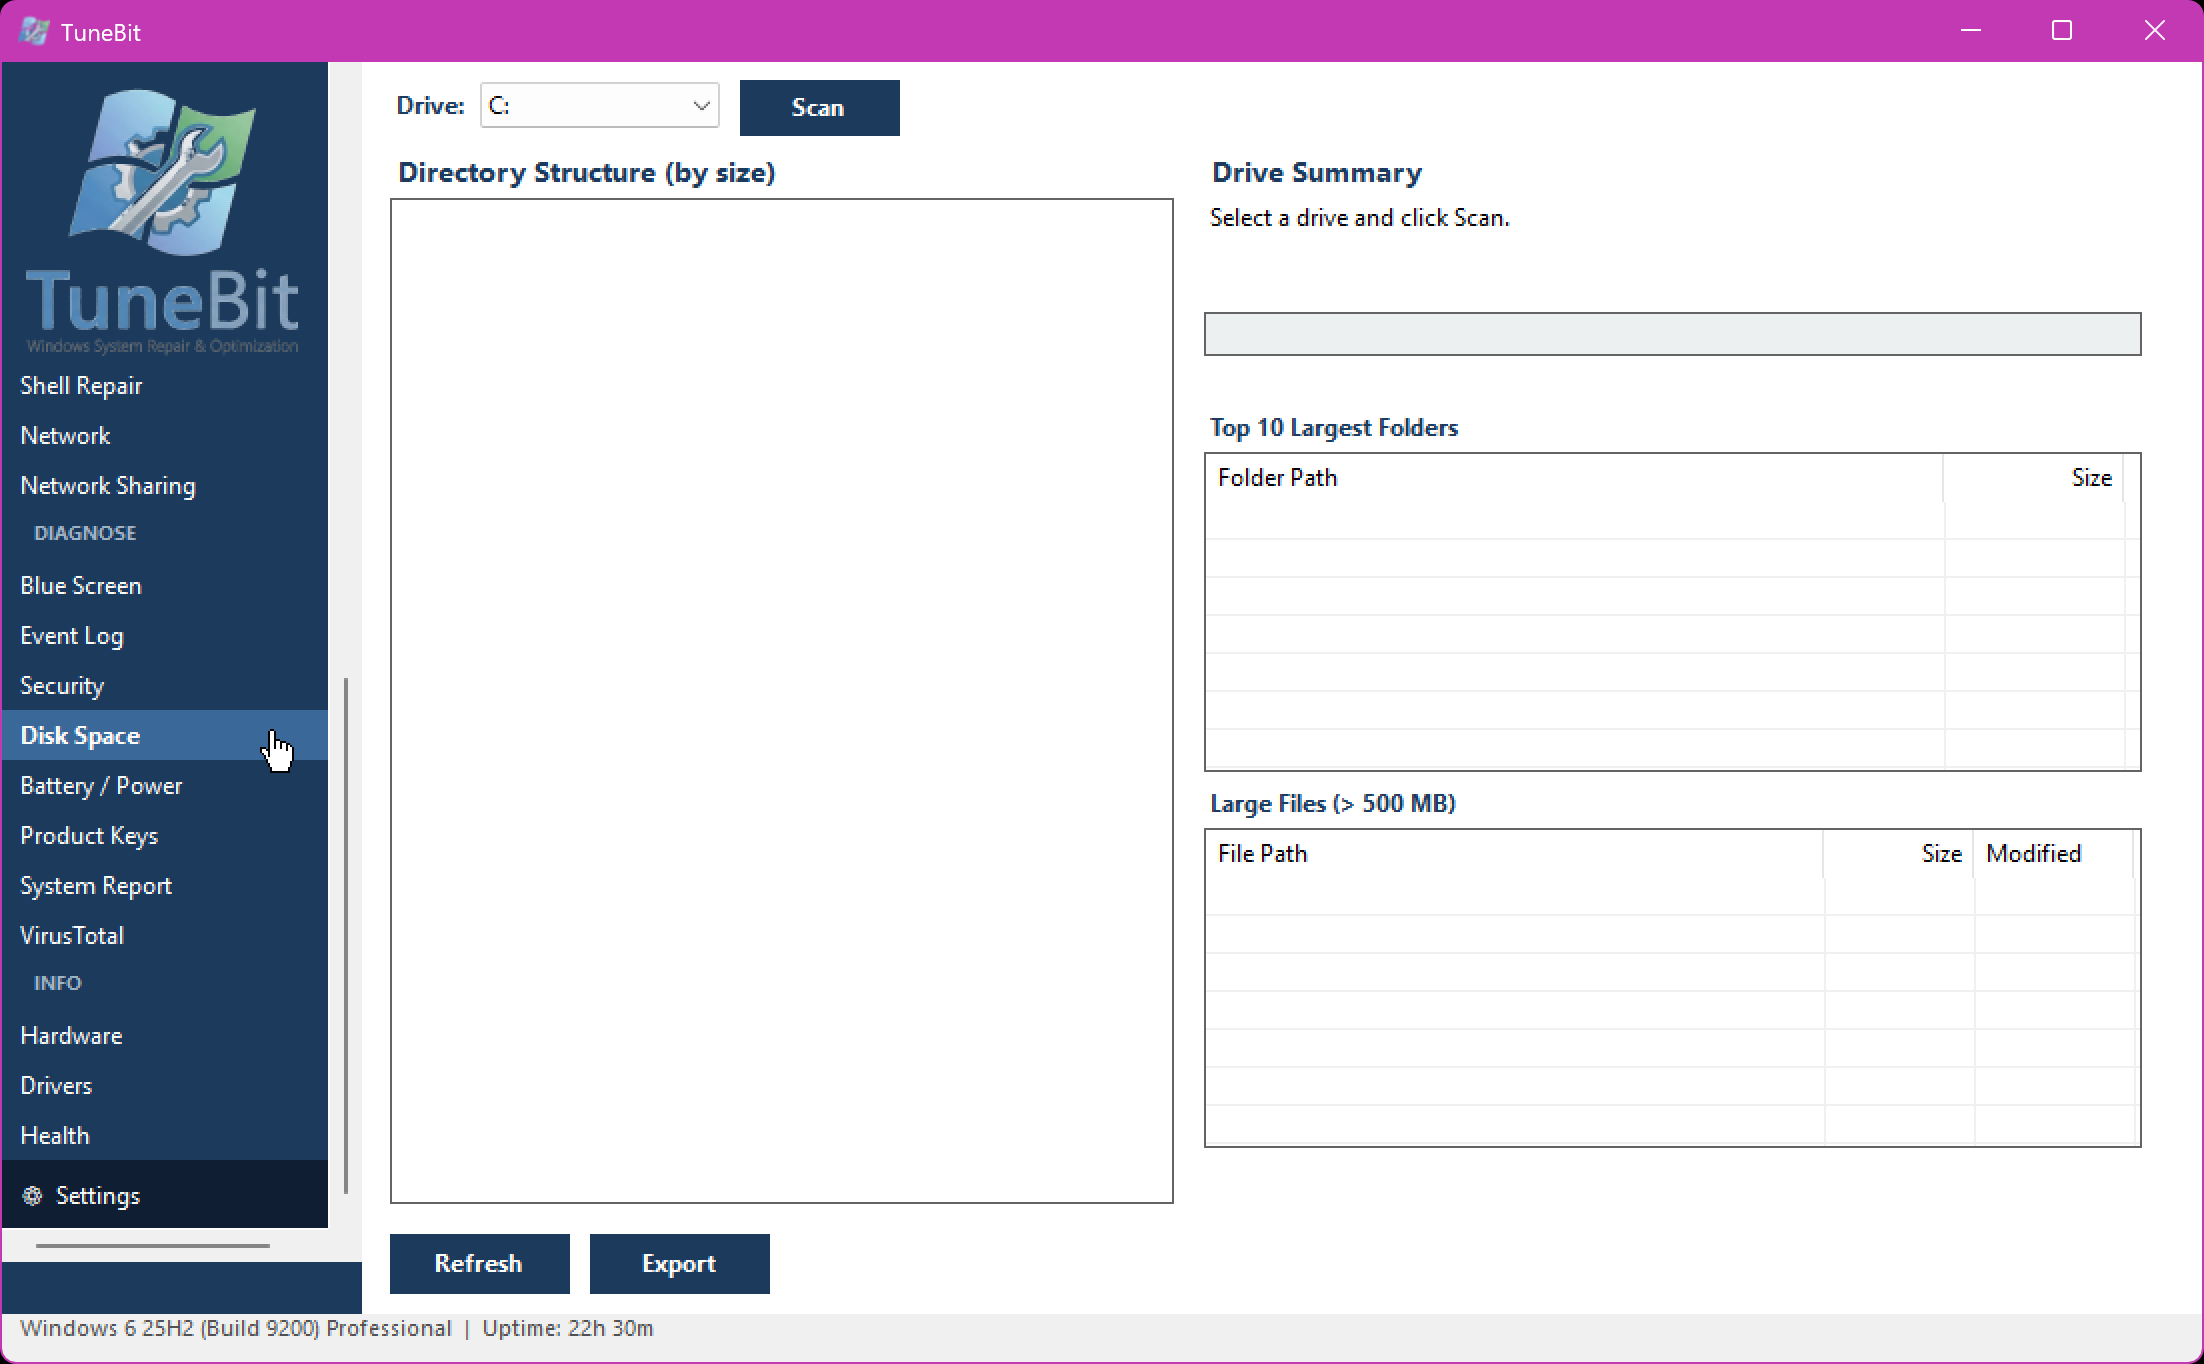Image resolution: width=2204 pixels, height=1364 pixels.
Task: Minimize the TuneBit window
Action: click(x=1971, y=31)
